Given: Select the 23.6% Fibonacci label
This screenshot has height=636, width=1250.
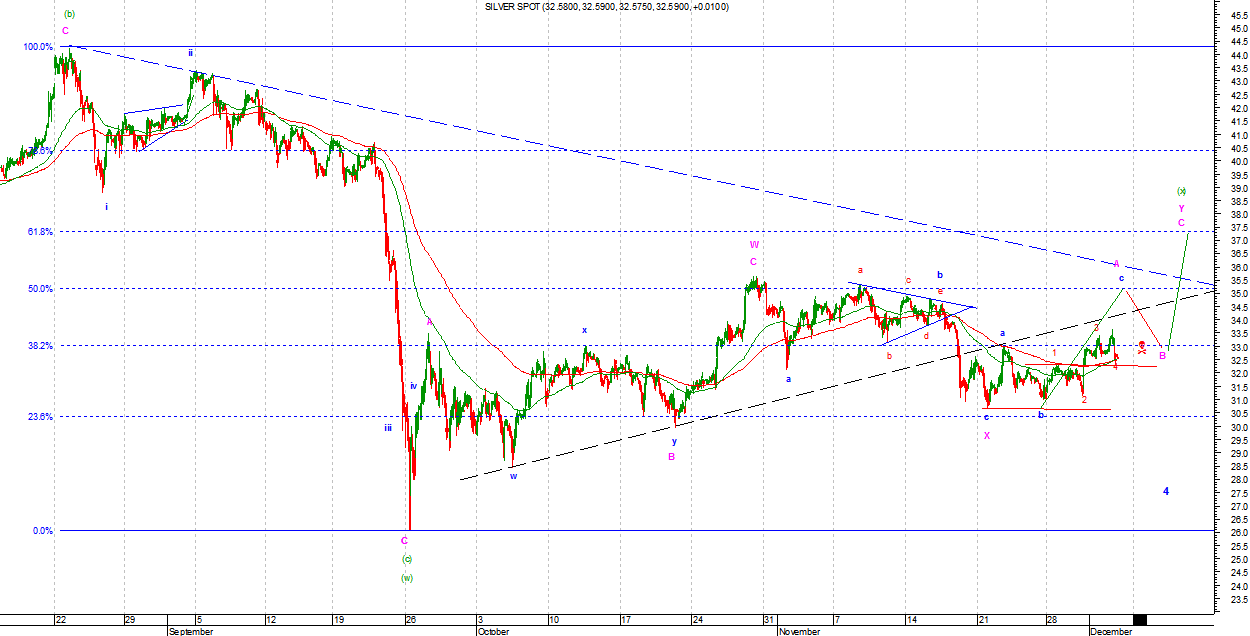Looking at the screenshot, I should [x=39, y=417].
